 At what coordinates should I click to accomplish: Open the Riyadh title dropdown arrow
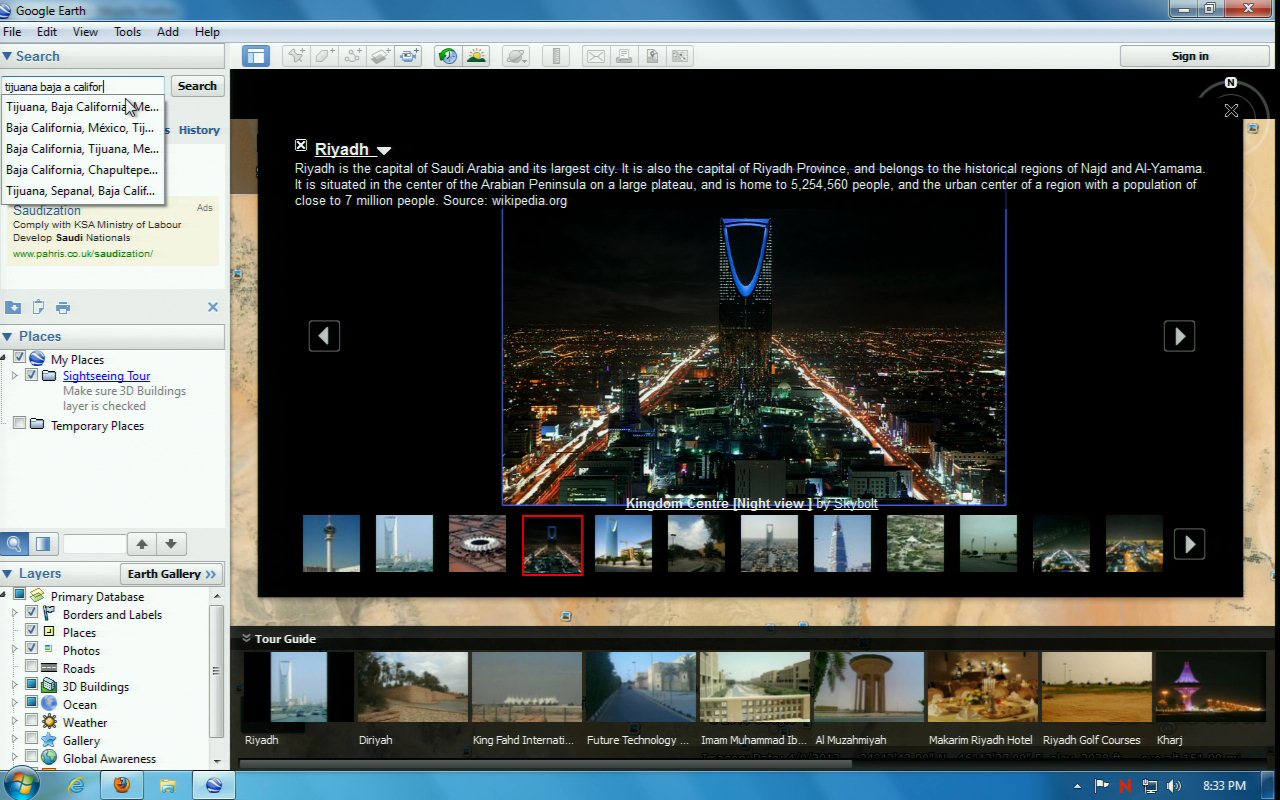pos(384,151)
